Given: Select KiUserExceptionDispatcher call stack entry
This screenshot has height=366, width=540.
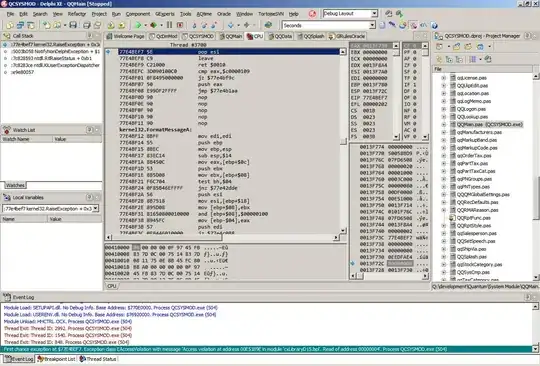Looking at the screenshot, I should pyautogui.click(x=55, y=65).
